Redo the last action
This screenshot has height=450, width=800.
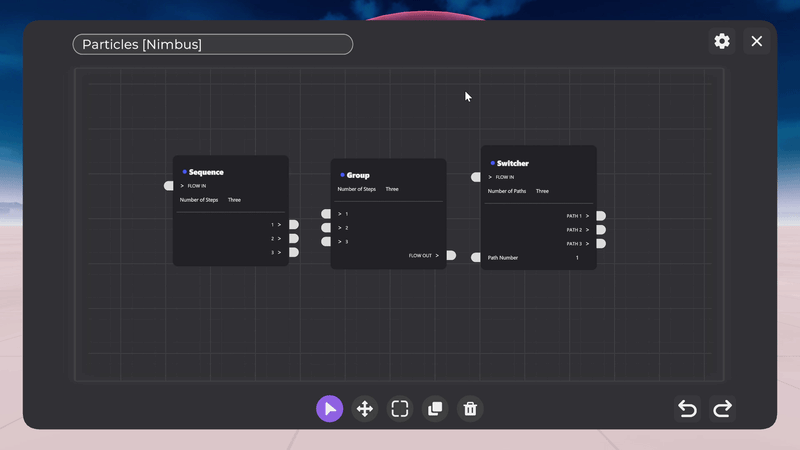pos(722,409)
